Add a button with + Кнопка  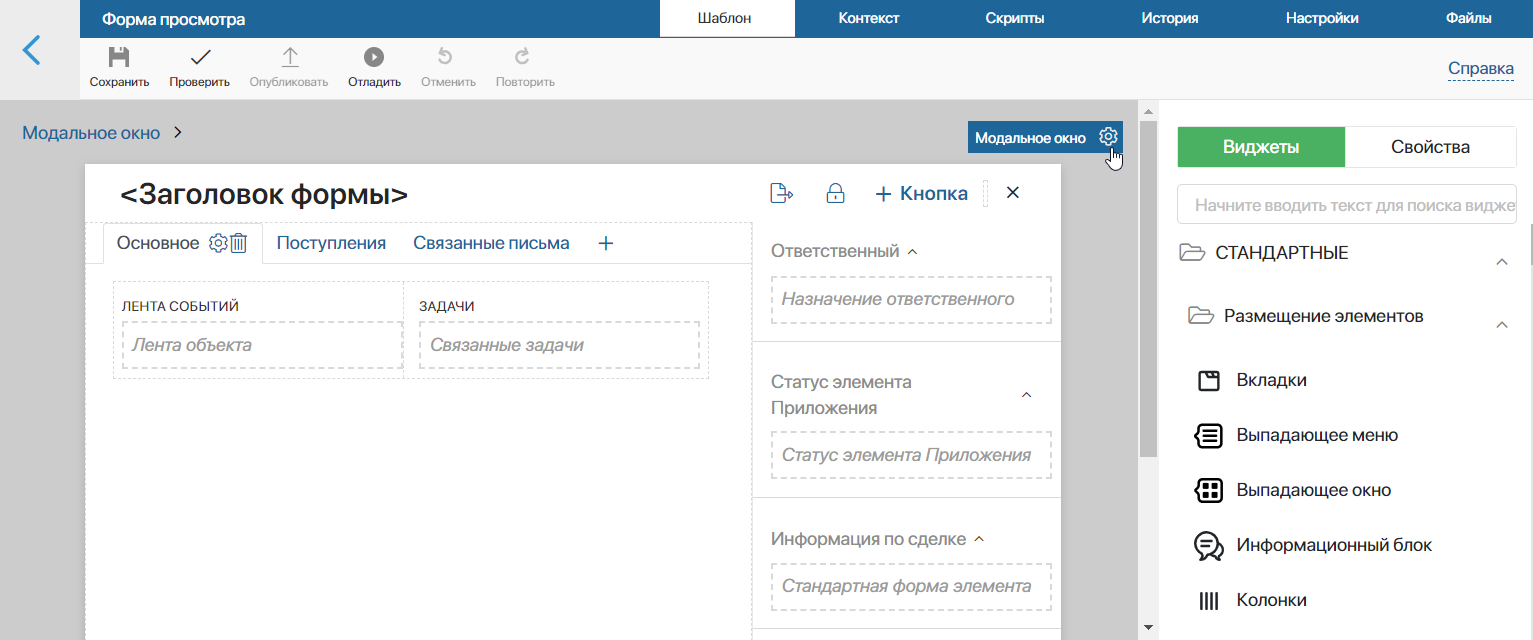pos(921,193)
